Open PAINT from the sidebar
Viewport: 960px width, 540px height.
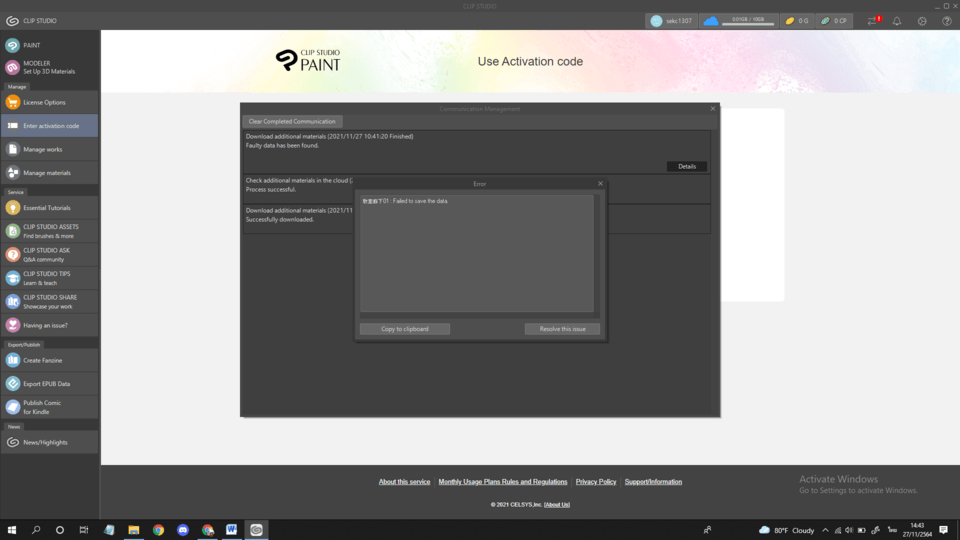click(x=49, y=45)
